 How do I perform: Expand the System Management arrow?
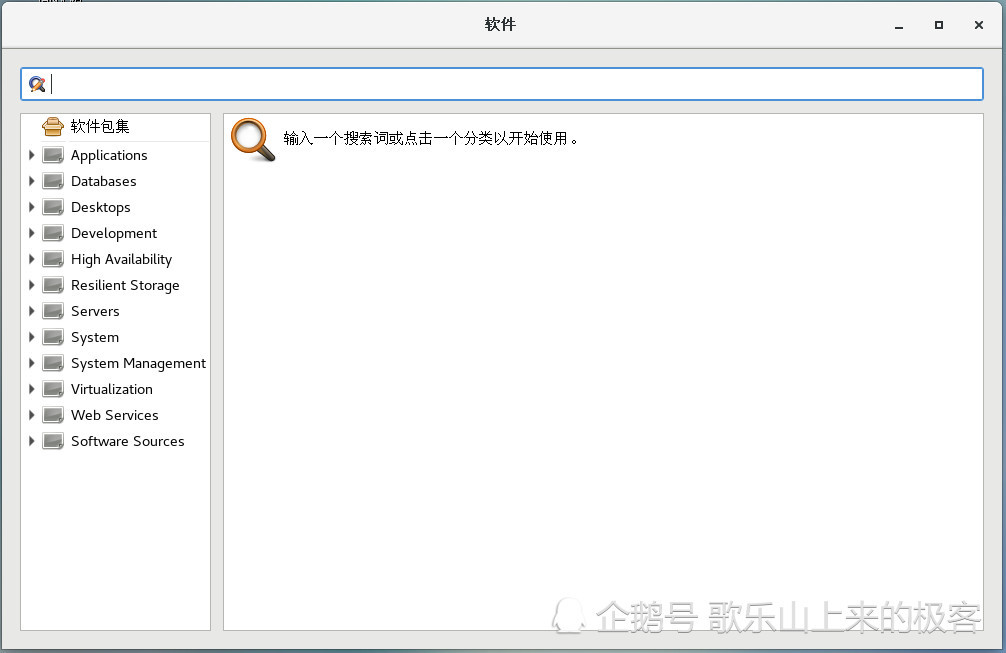coord(31,363)
